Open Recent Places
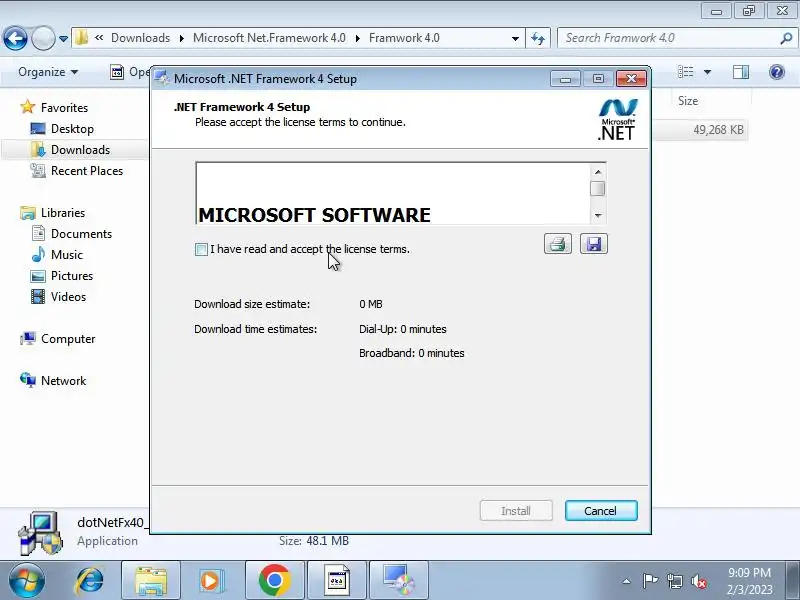Screen dimensions: 800x600 87,170
